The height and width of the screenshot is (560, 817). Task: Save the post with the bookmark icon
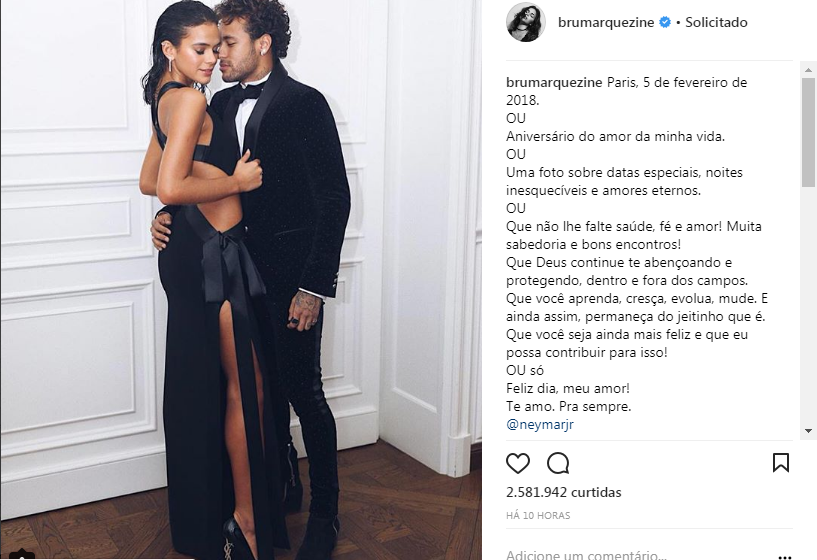(x=781, y=462)
